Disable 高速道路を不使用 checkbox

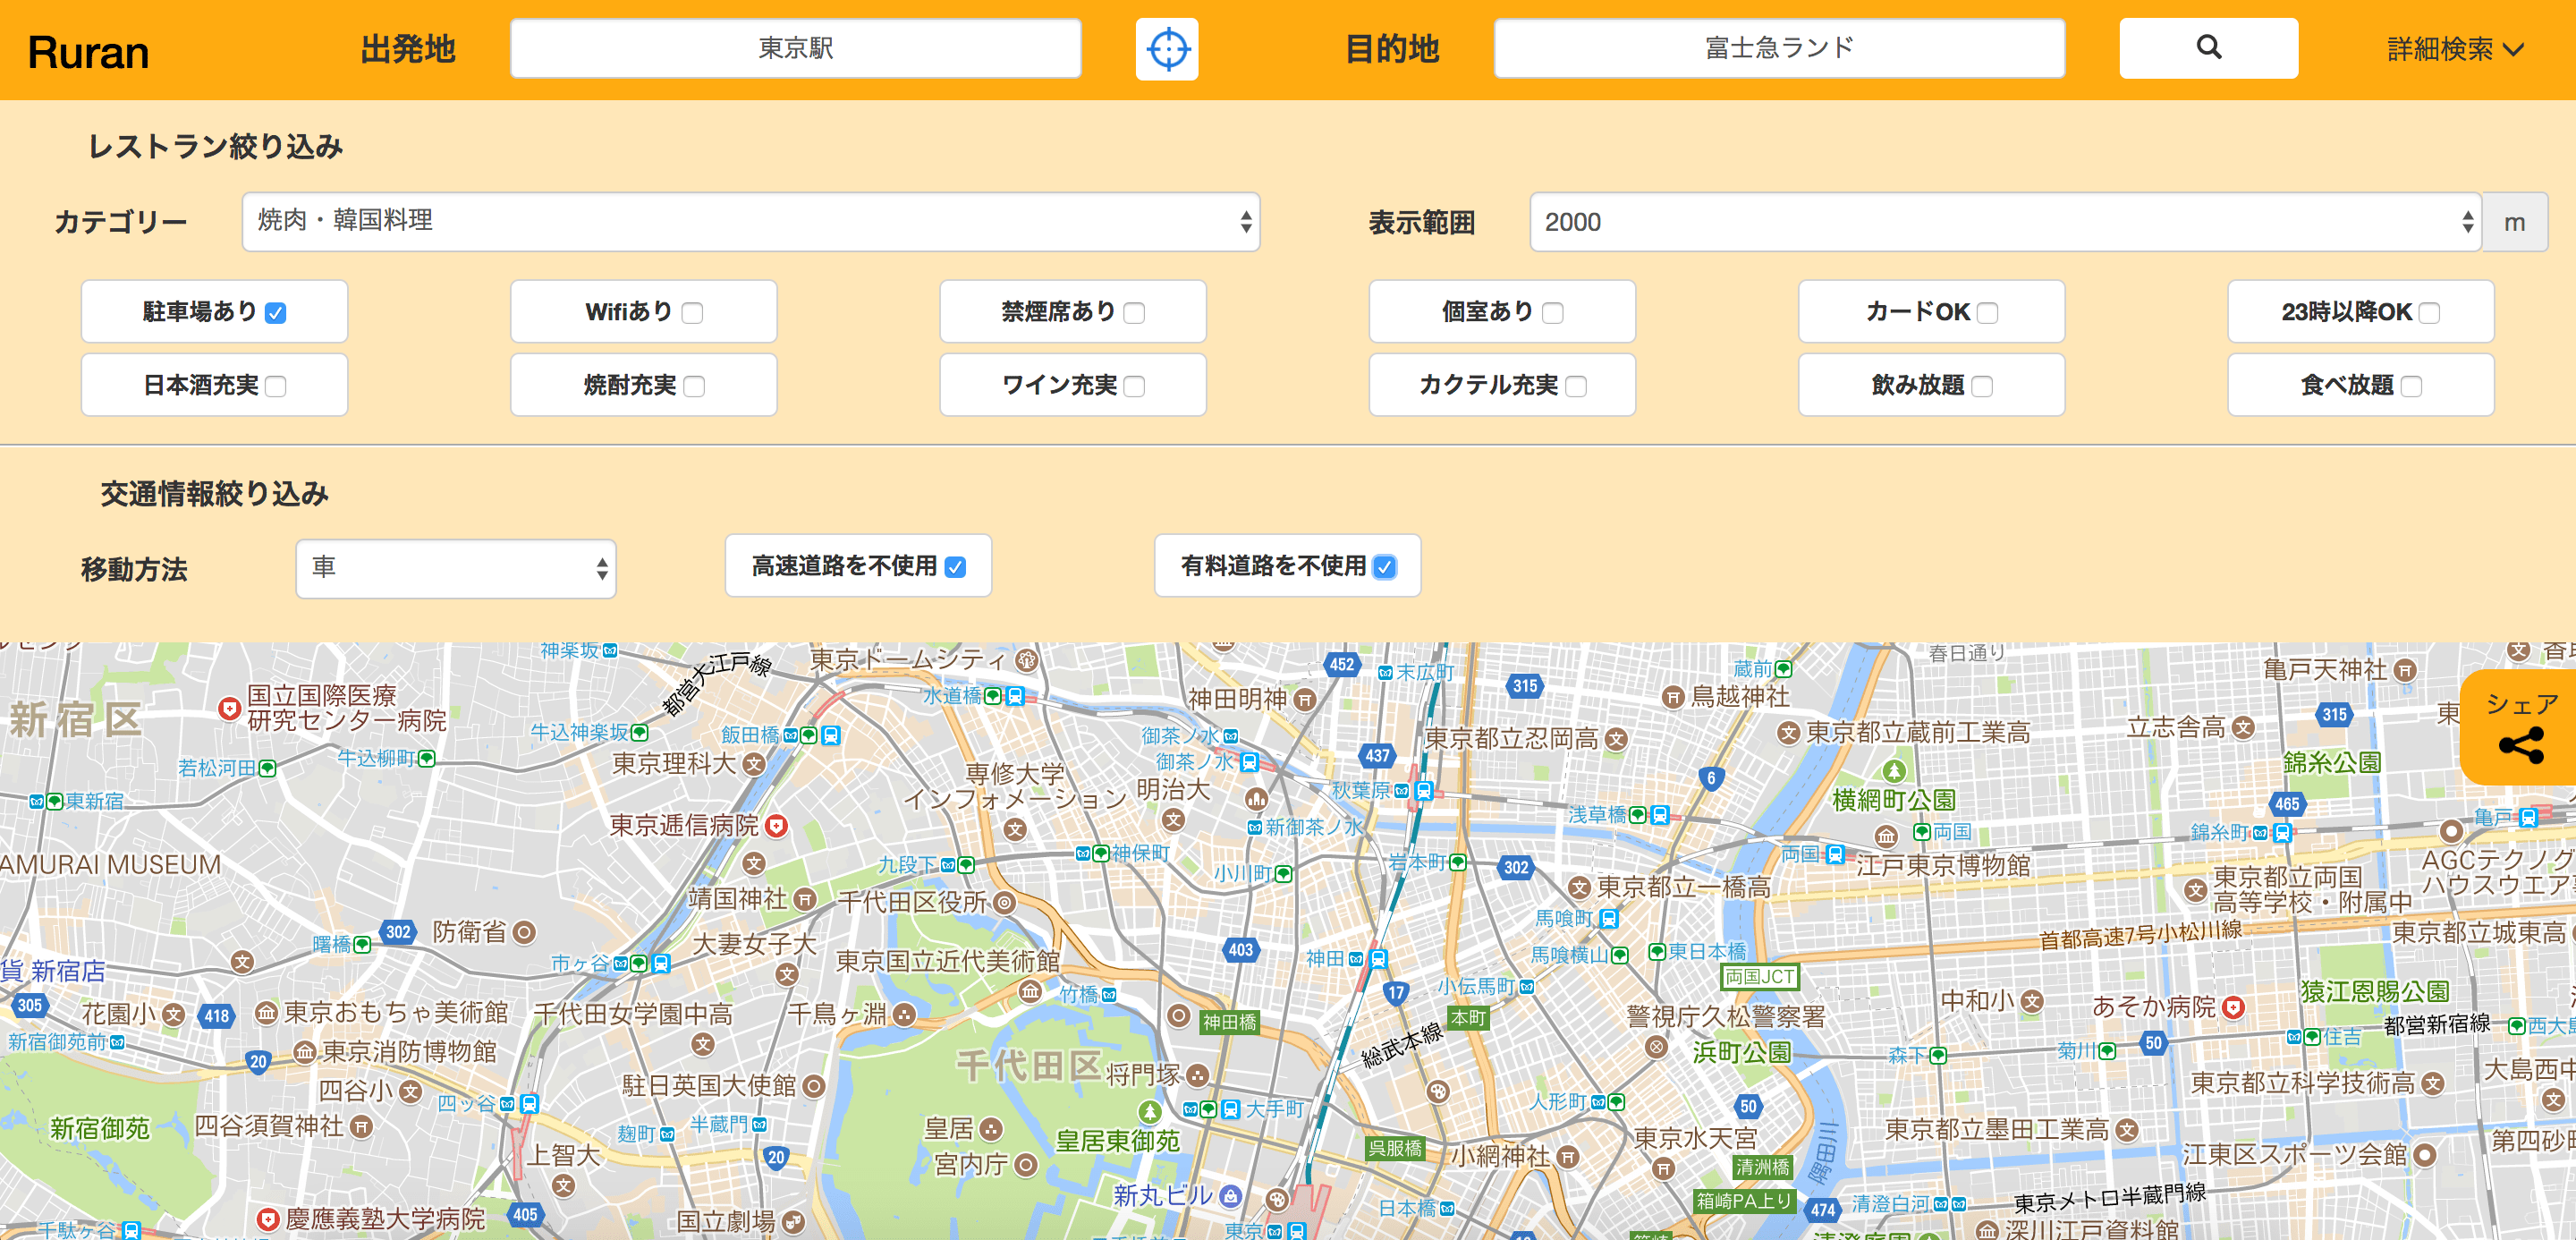955,567
